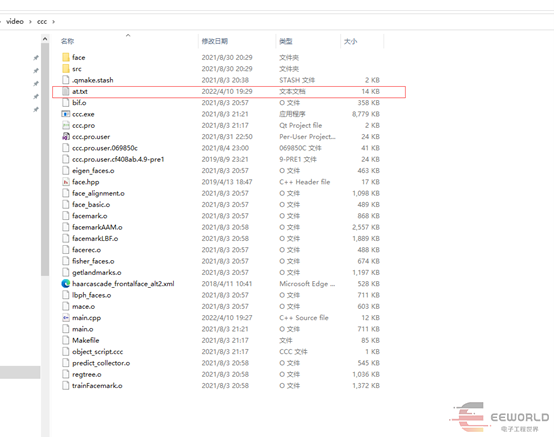554x437 pixels.
Task: Click the first quick-access pin icon
Action: 36,58
